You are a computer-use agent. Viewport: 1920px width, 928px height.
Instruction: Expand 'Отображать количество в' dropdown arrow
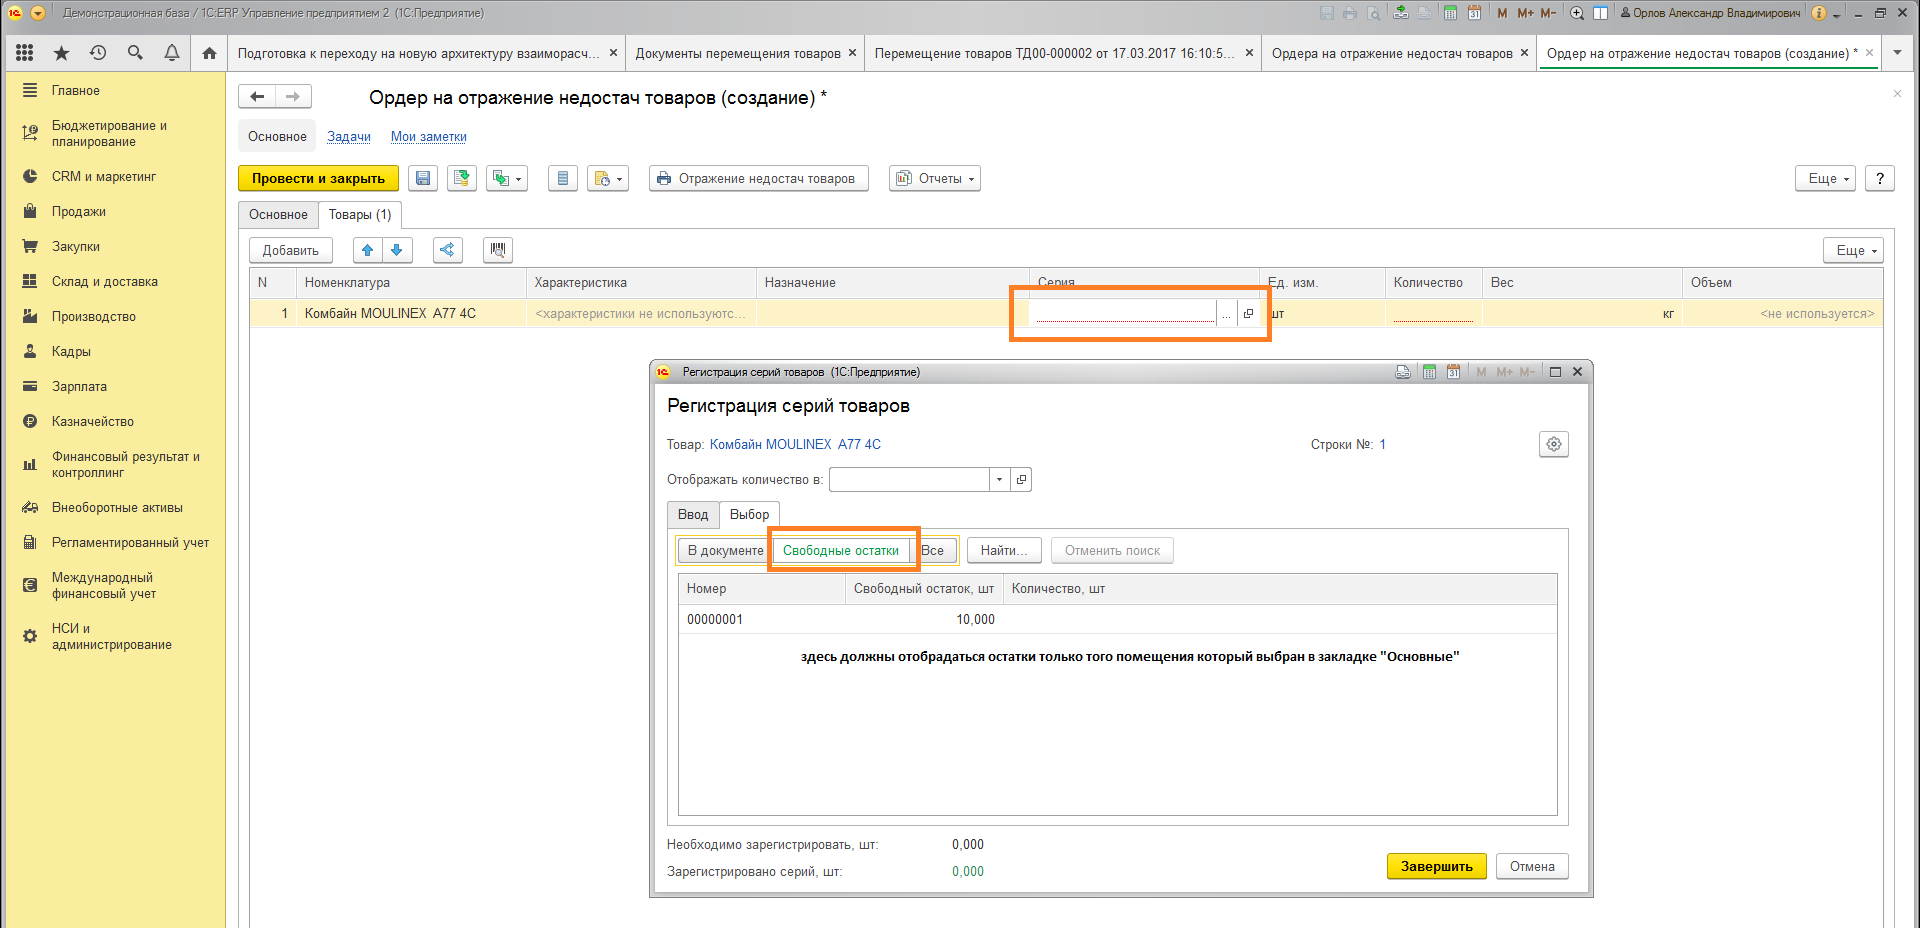[999, 480]
